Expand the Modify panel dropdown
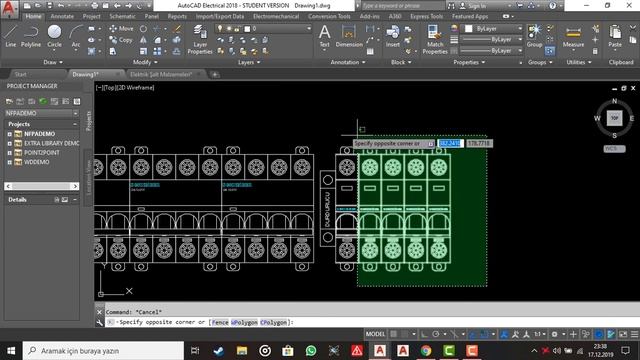This screenshot has width=640, height=360. [x=145, y=62]
